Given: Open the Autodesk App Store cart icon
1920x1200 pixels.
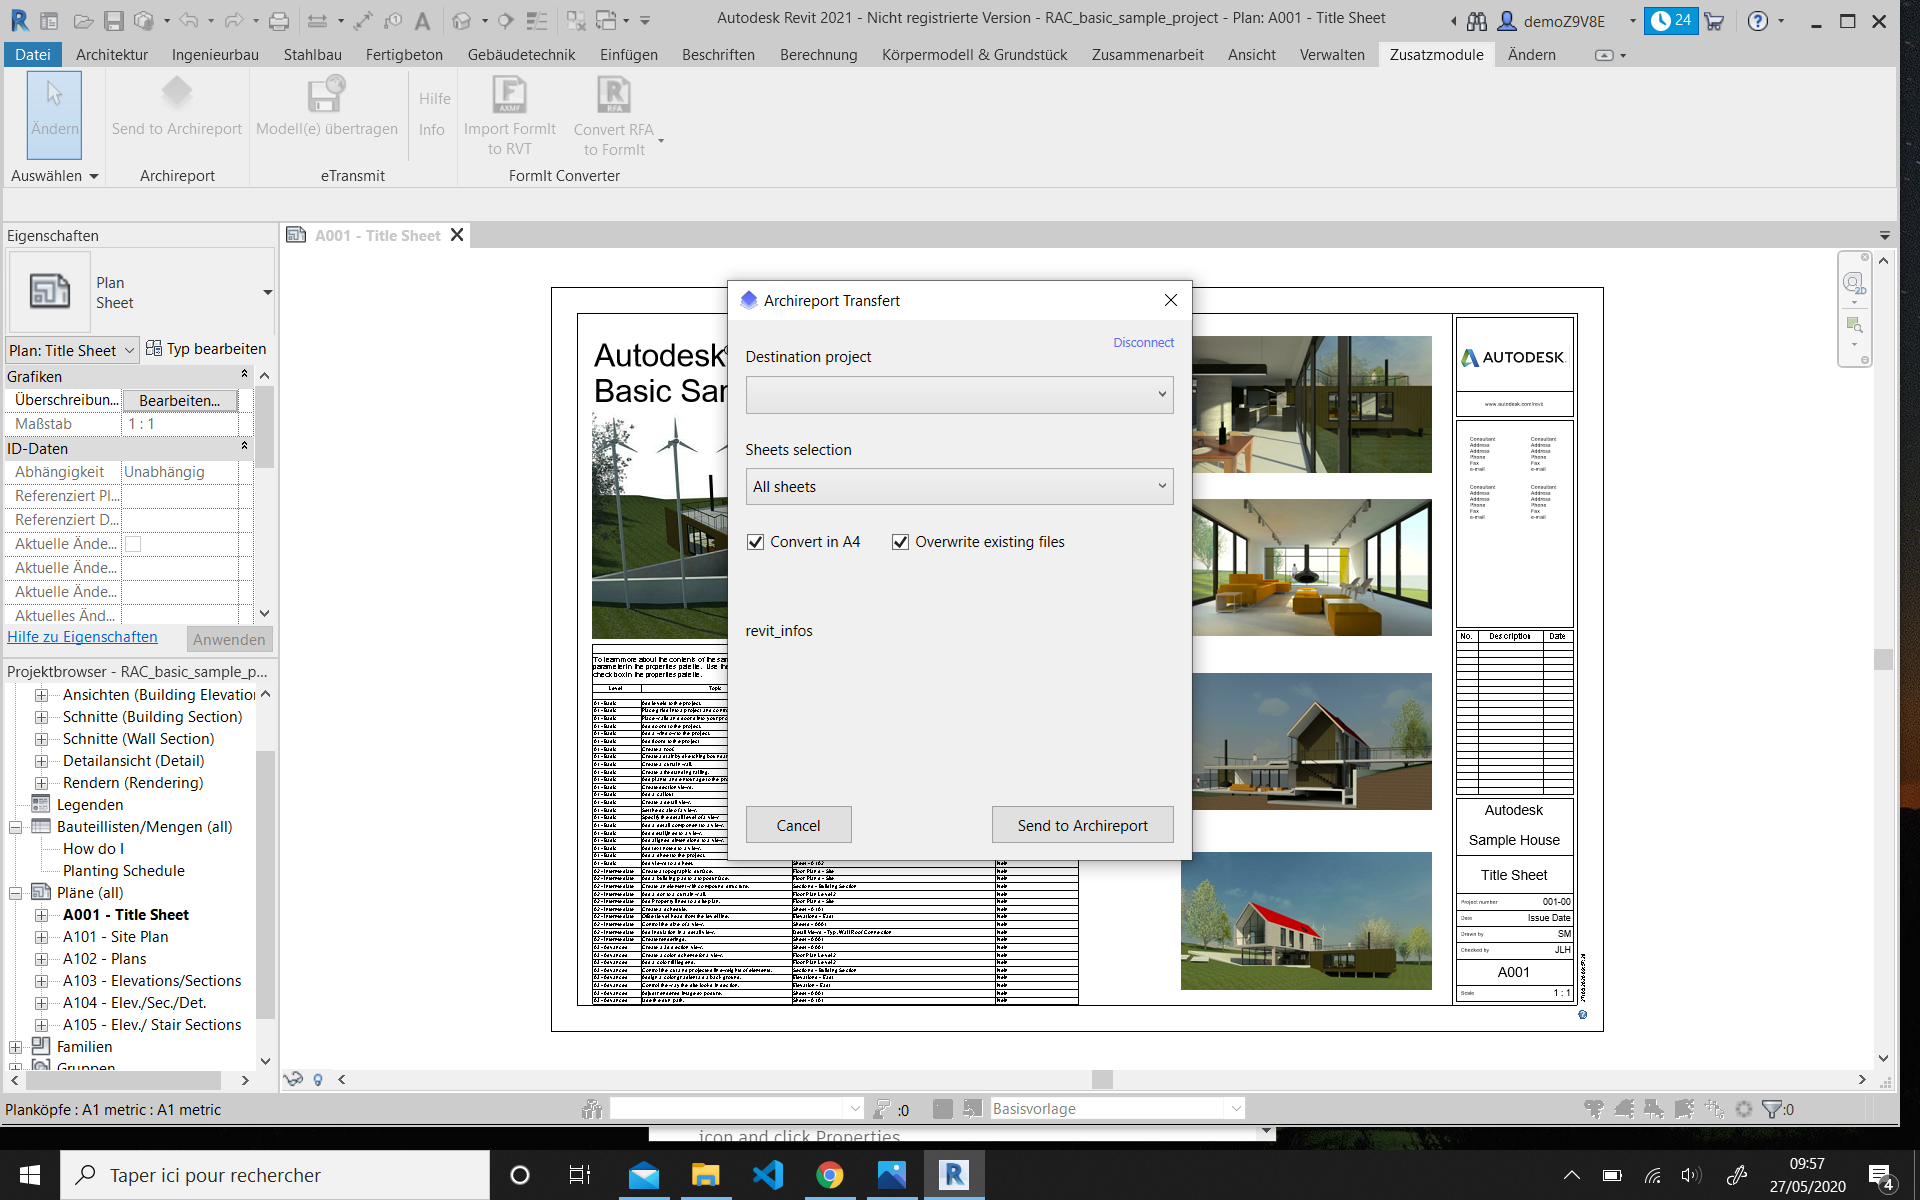Looking at the screenshot, I should 1714,20.
